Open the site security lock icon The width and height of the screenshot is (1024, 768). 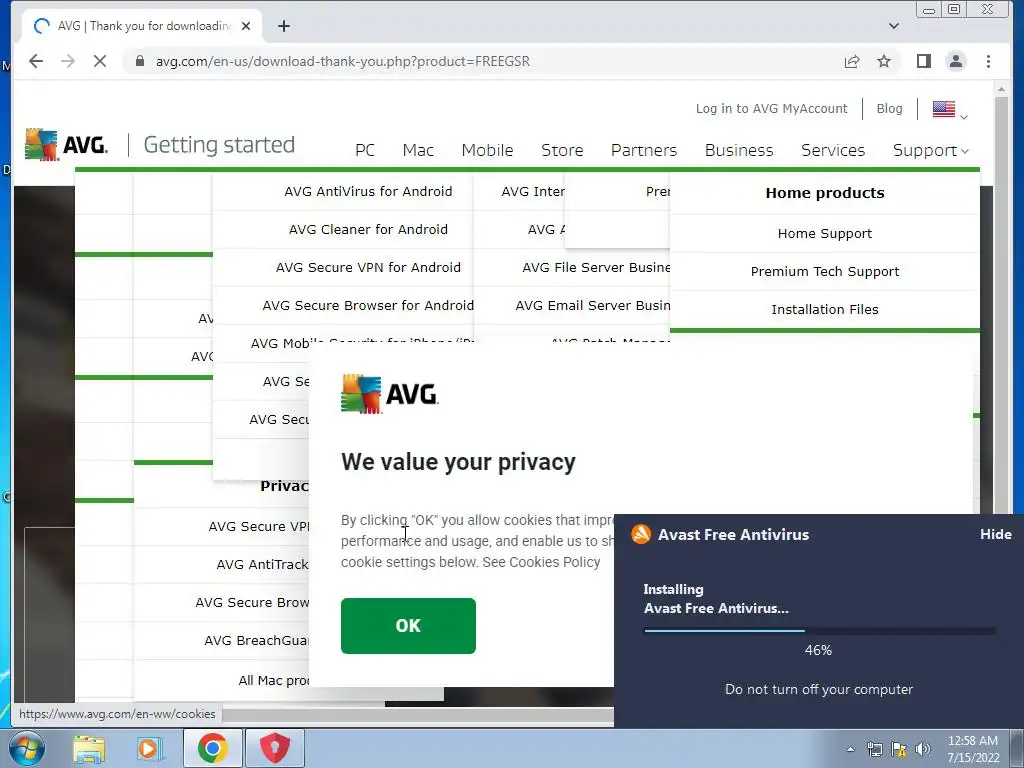click(x=139, y=61)
